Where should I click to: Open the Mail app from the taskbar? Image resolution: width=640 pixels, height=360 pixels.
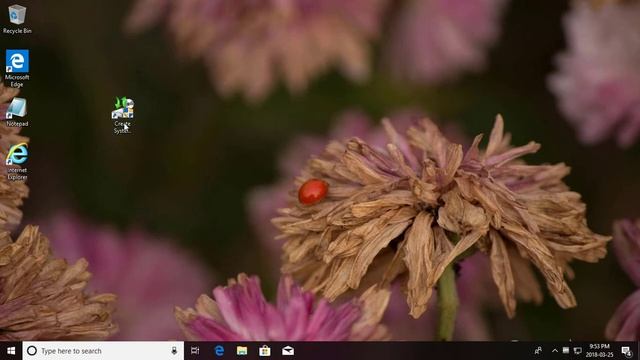point(288,351)
